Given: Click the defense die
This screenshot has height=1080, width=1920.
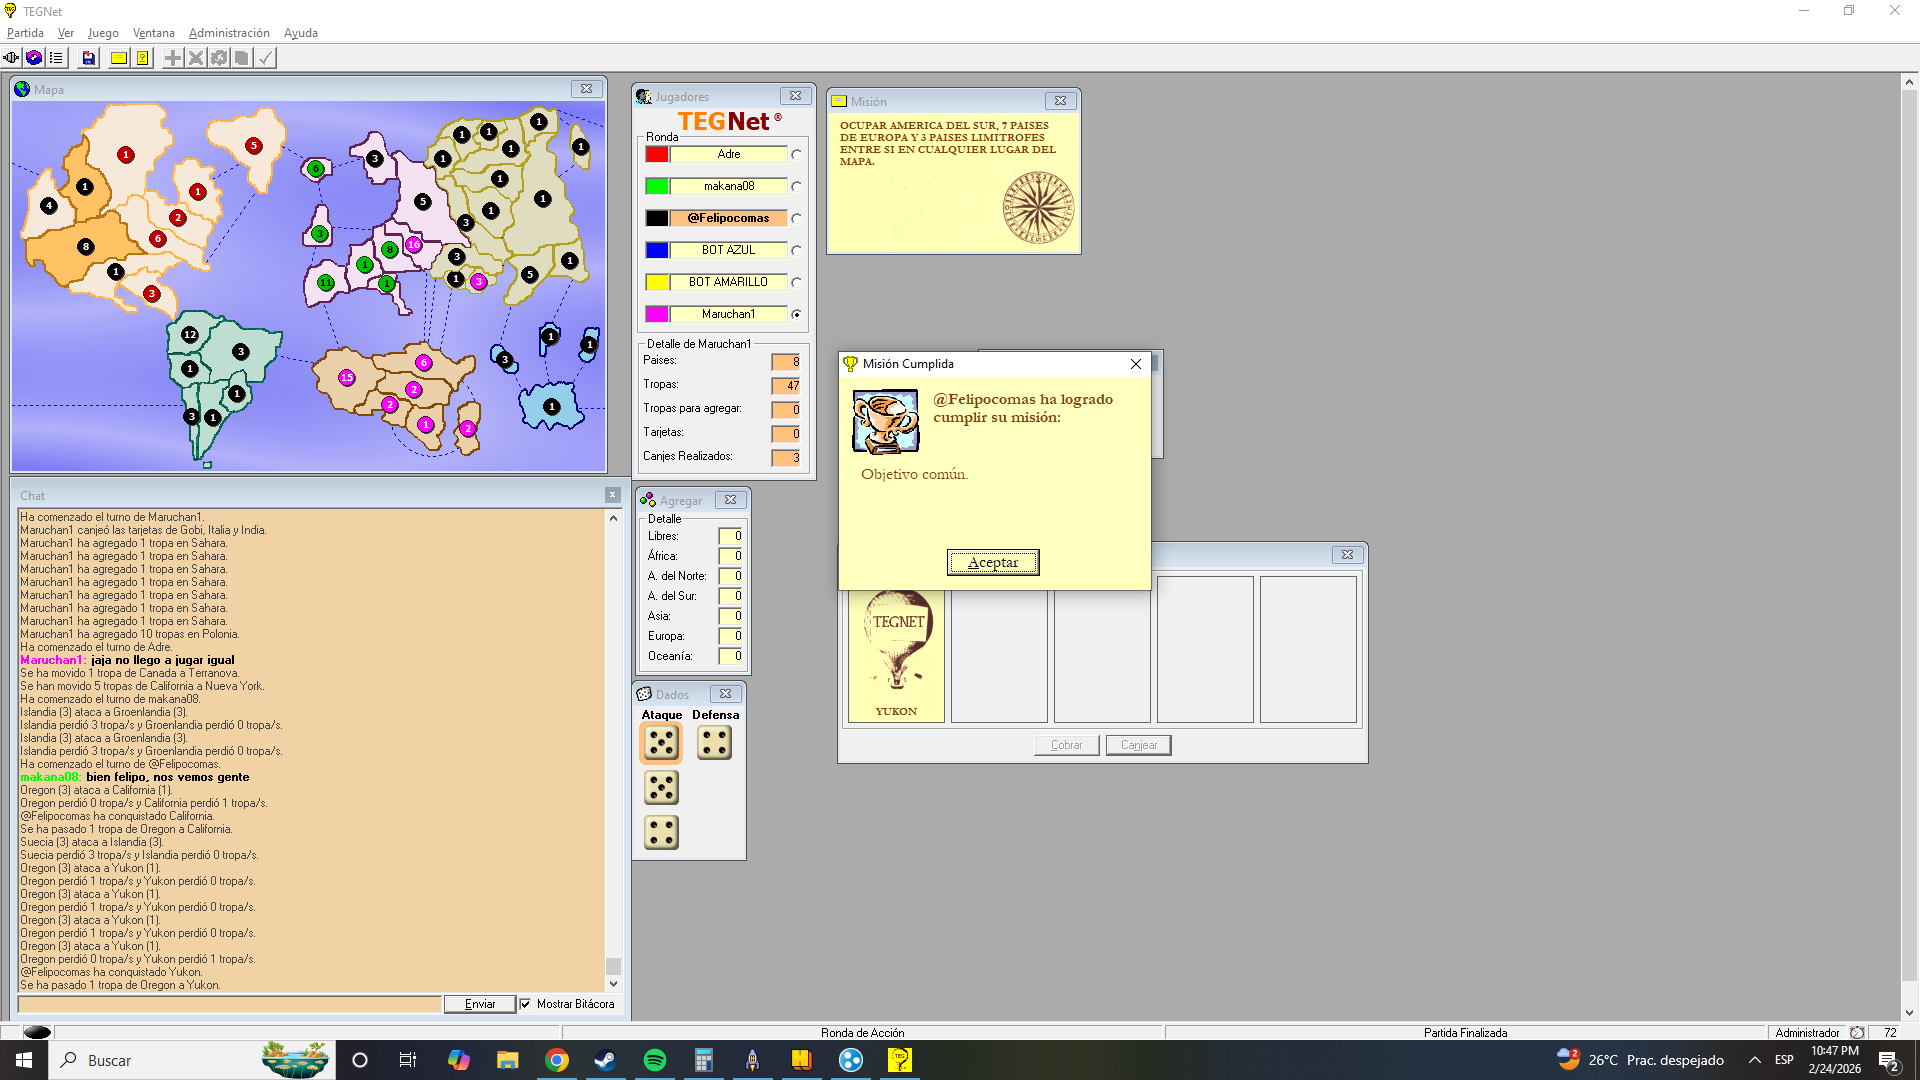Looking at the screenshot, I should click(x=714, y=743).
